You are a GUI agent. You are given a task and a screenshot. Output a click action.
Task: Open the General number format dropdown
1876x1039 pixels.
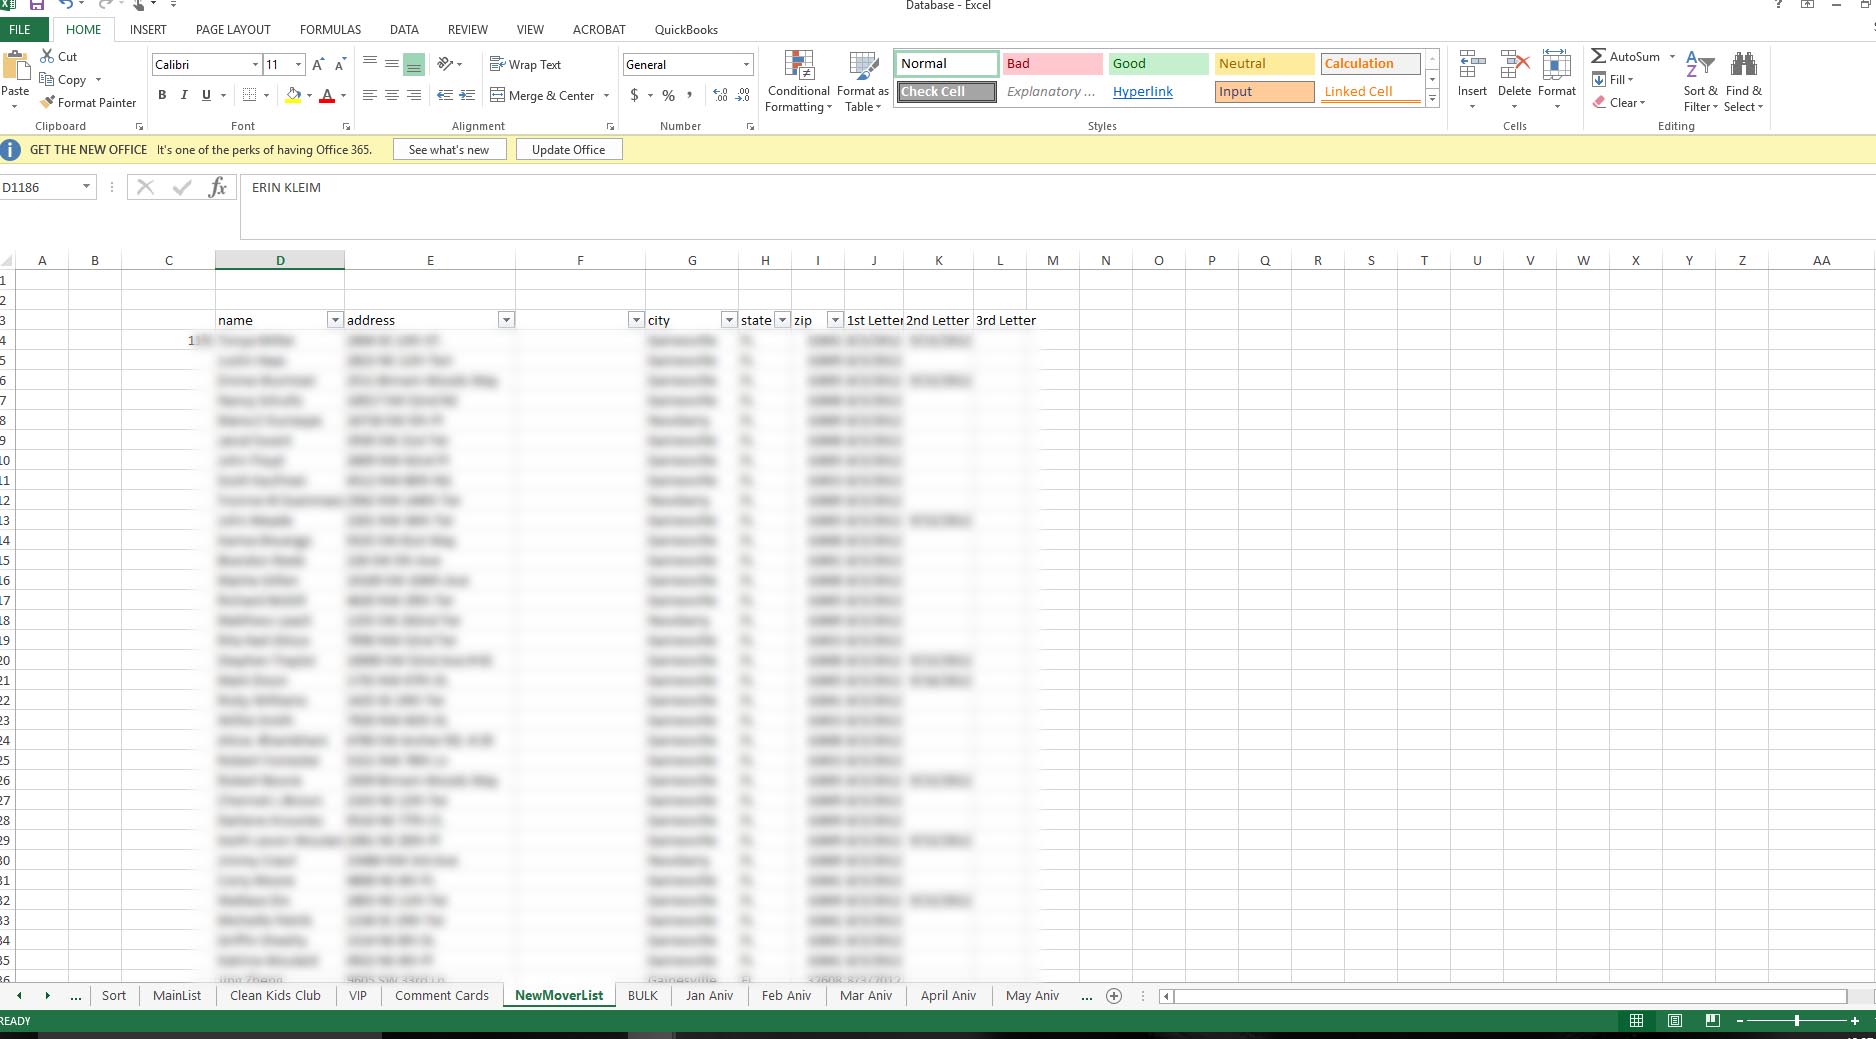coord(746,64)
